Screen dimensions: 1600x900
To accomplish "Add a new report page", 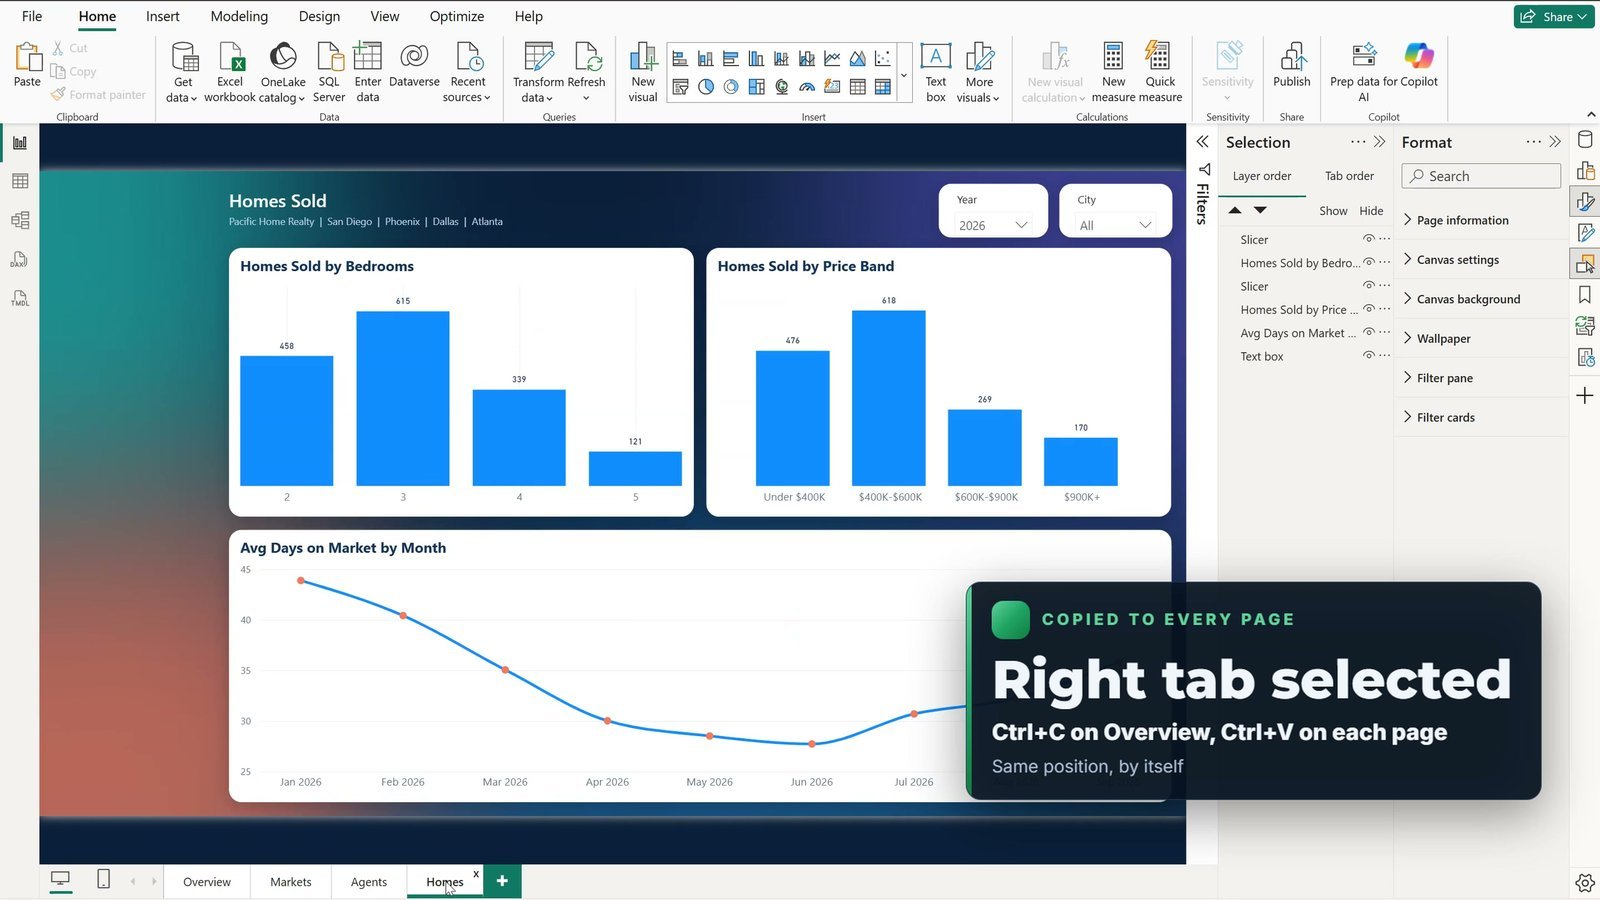I will 502,881.
